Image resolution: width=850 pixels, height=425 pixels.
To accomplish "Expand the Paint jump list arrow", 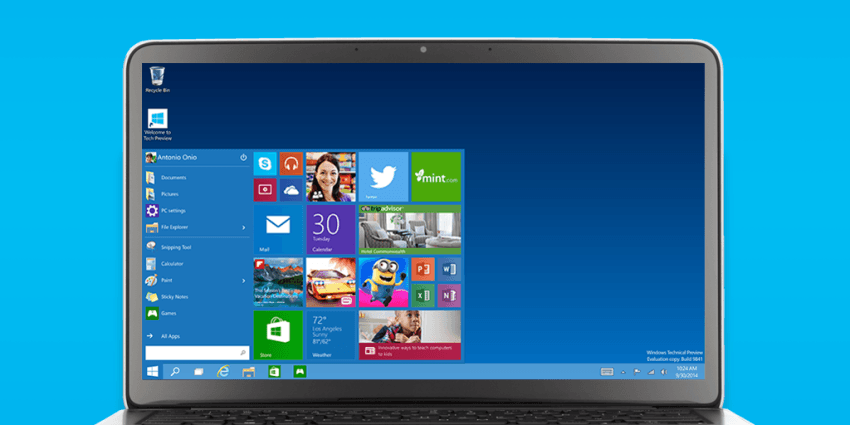I will 243,280.
